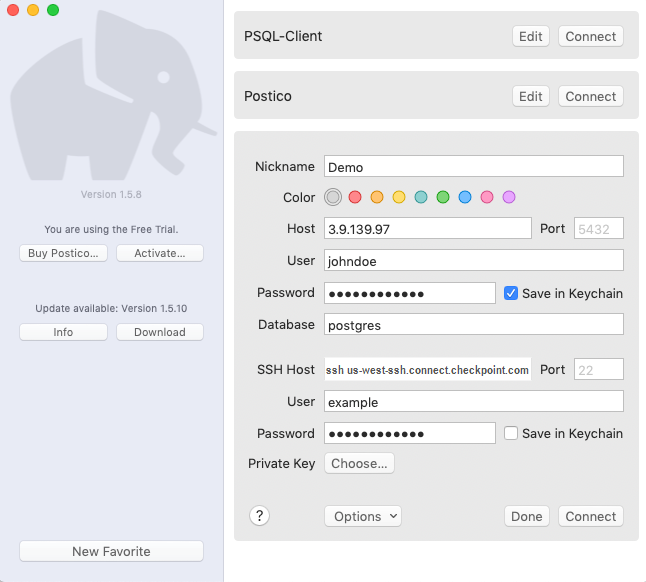This screenshot has width=646, height=582.
Task: Click the Update available Version 1.5.10 text
Action: [111, 309]
